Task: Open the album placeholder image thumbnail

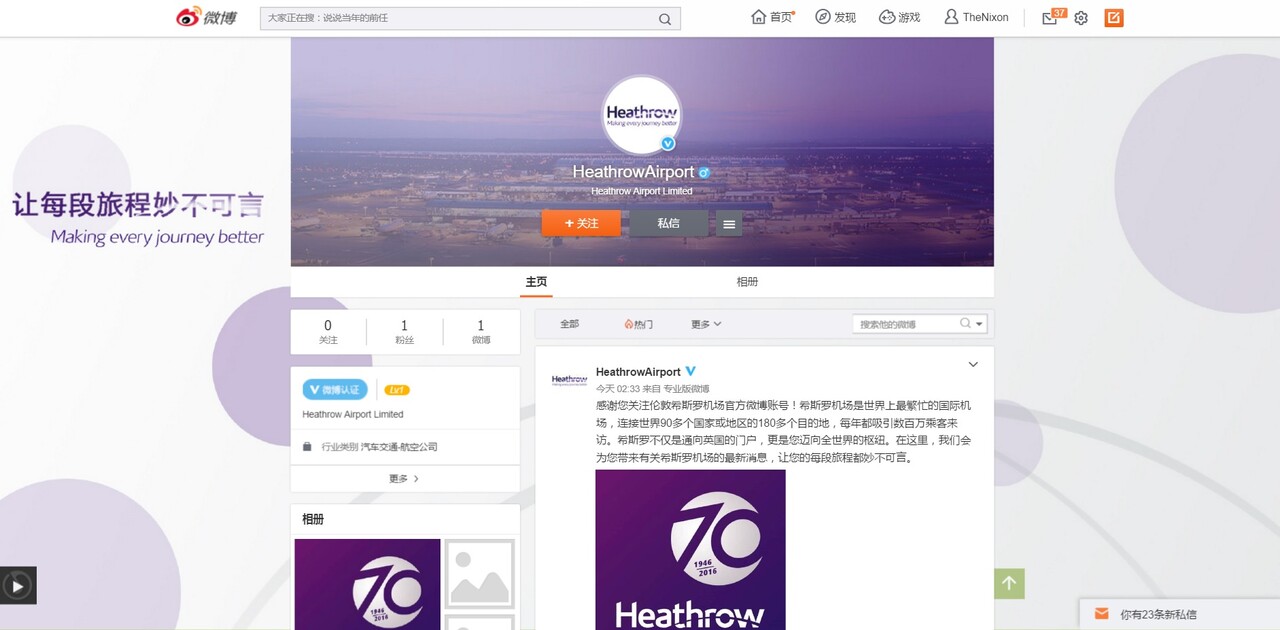Action: [479, 575]
